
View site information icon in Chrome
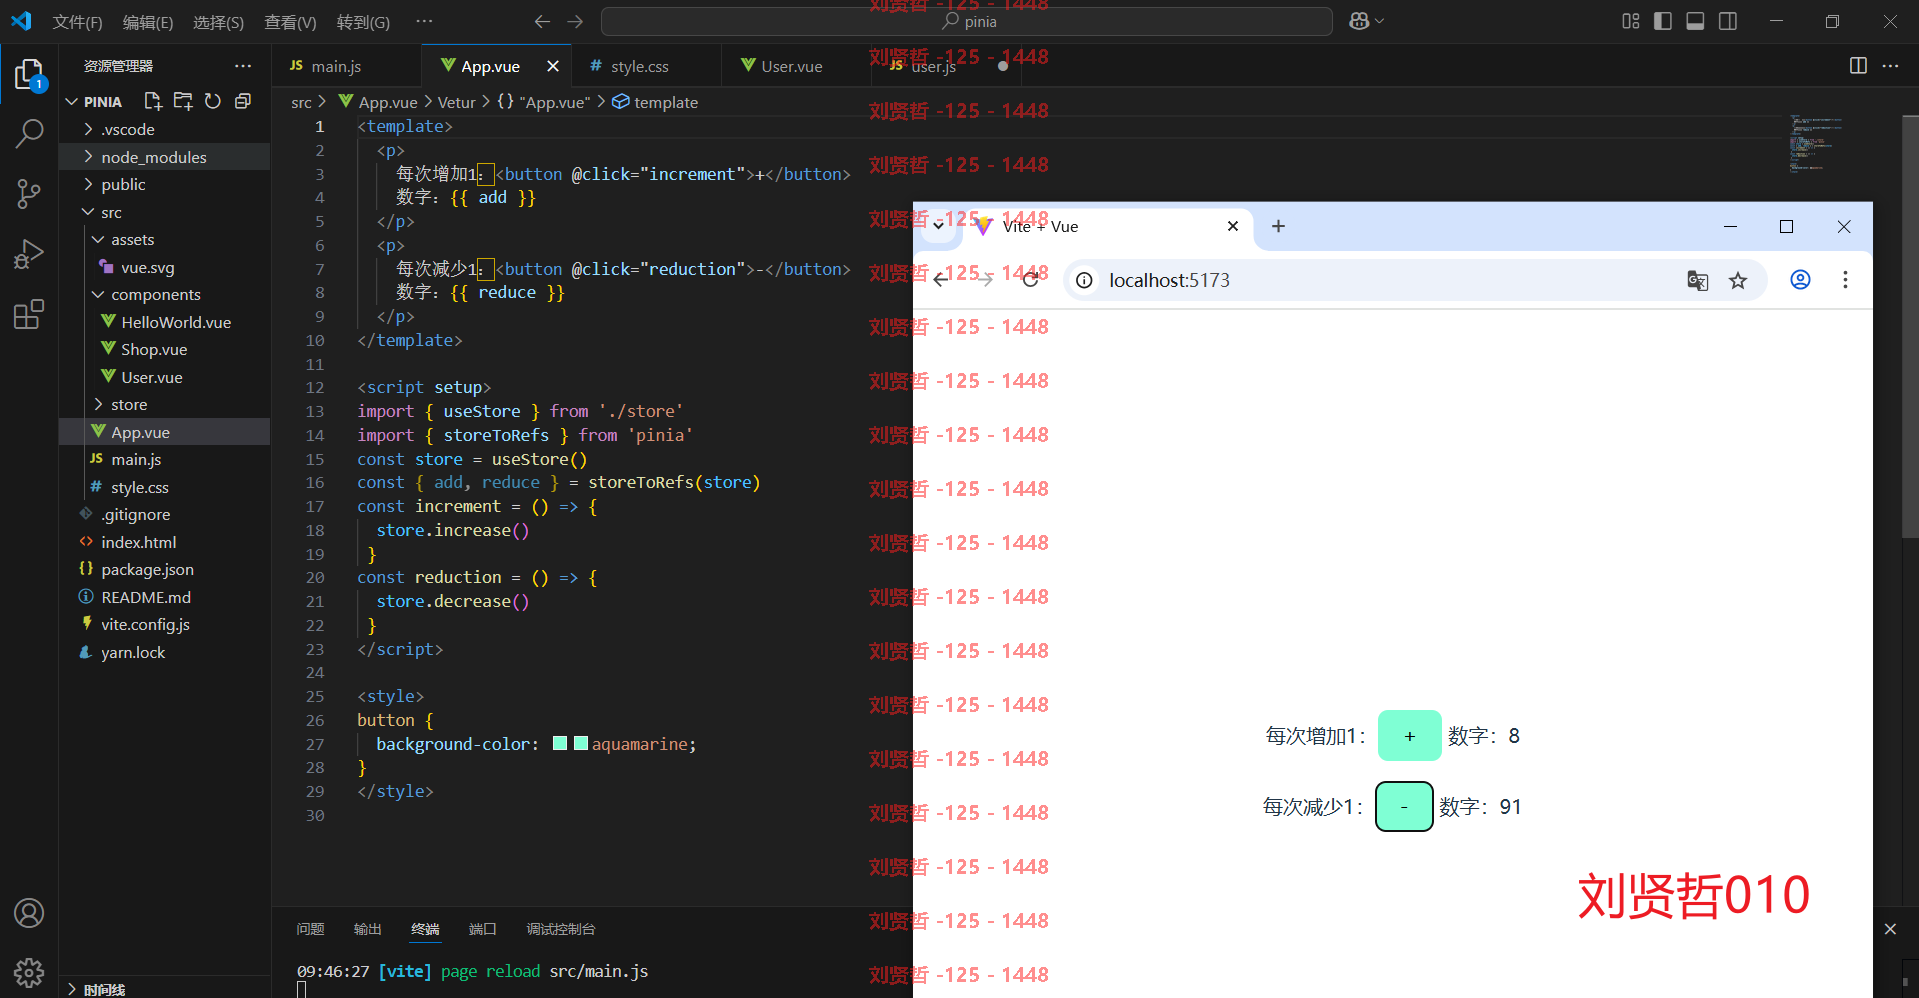(x=1084, y=280)
